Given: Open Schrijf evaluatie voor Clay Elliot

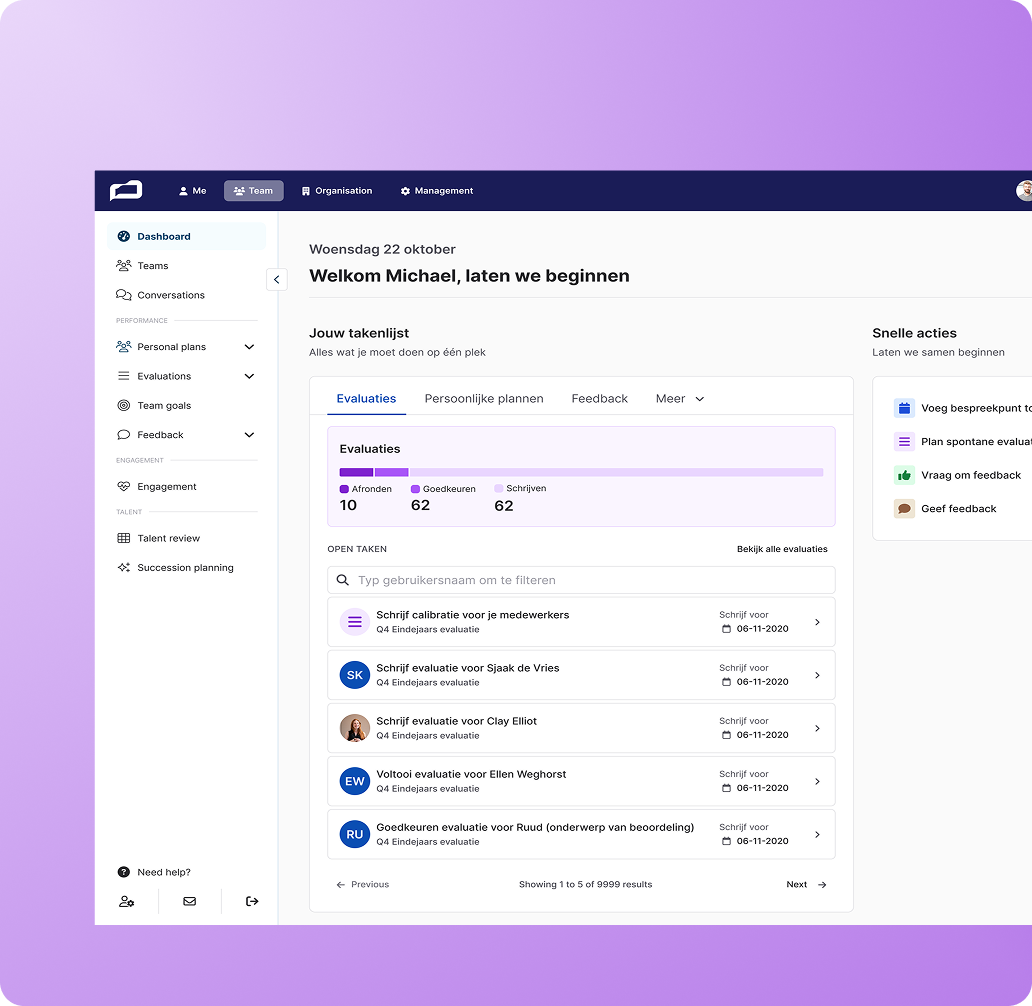Looking at the screenshot, I should [x=581, y=728].
